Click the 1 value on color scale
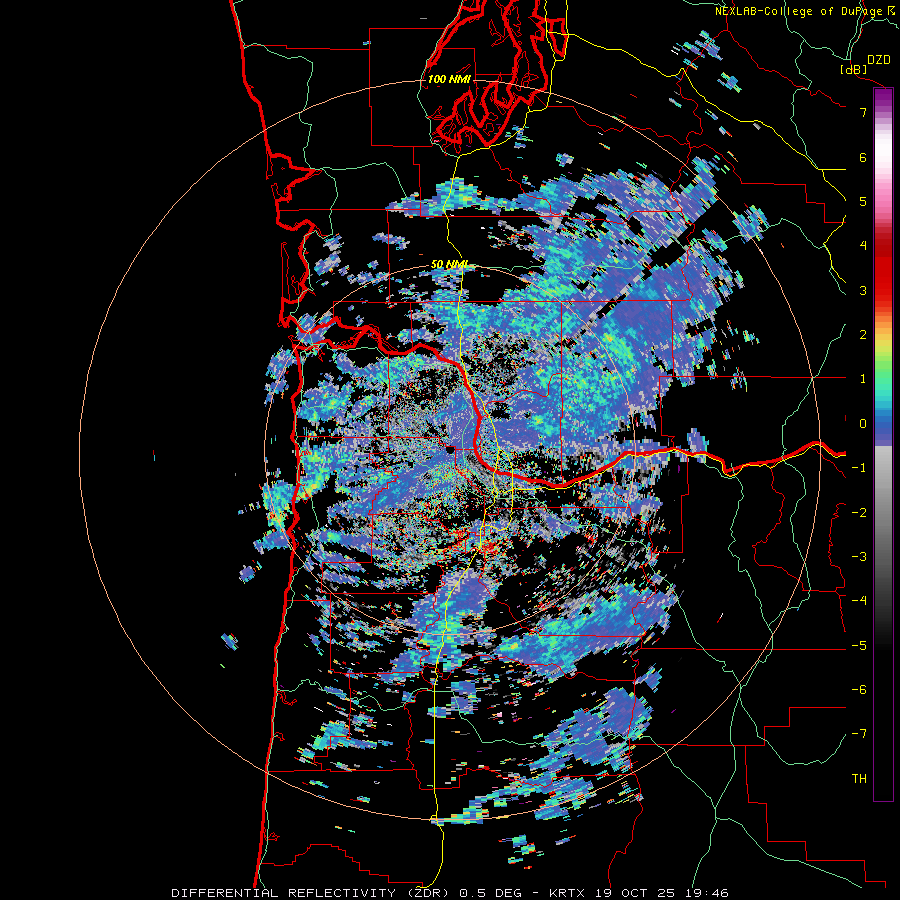 (863, 379)
